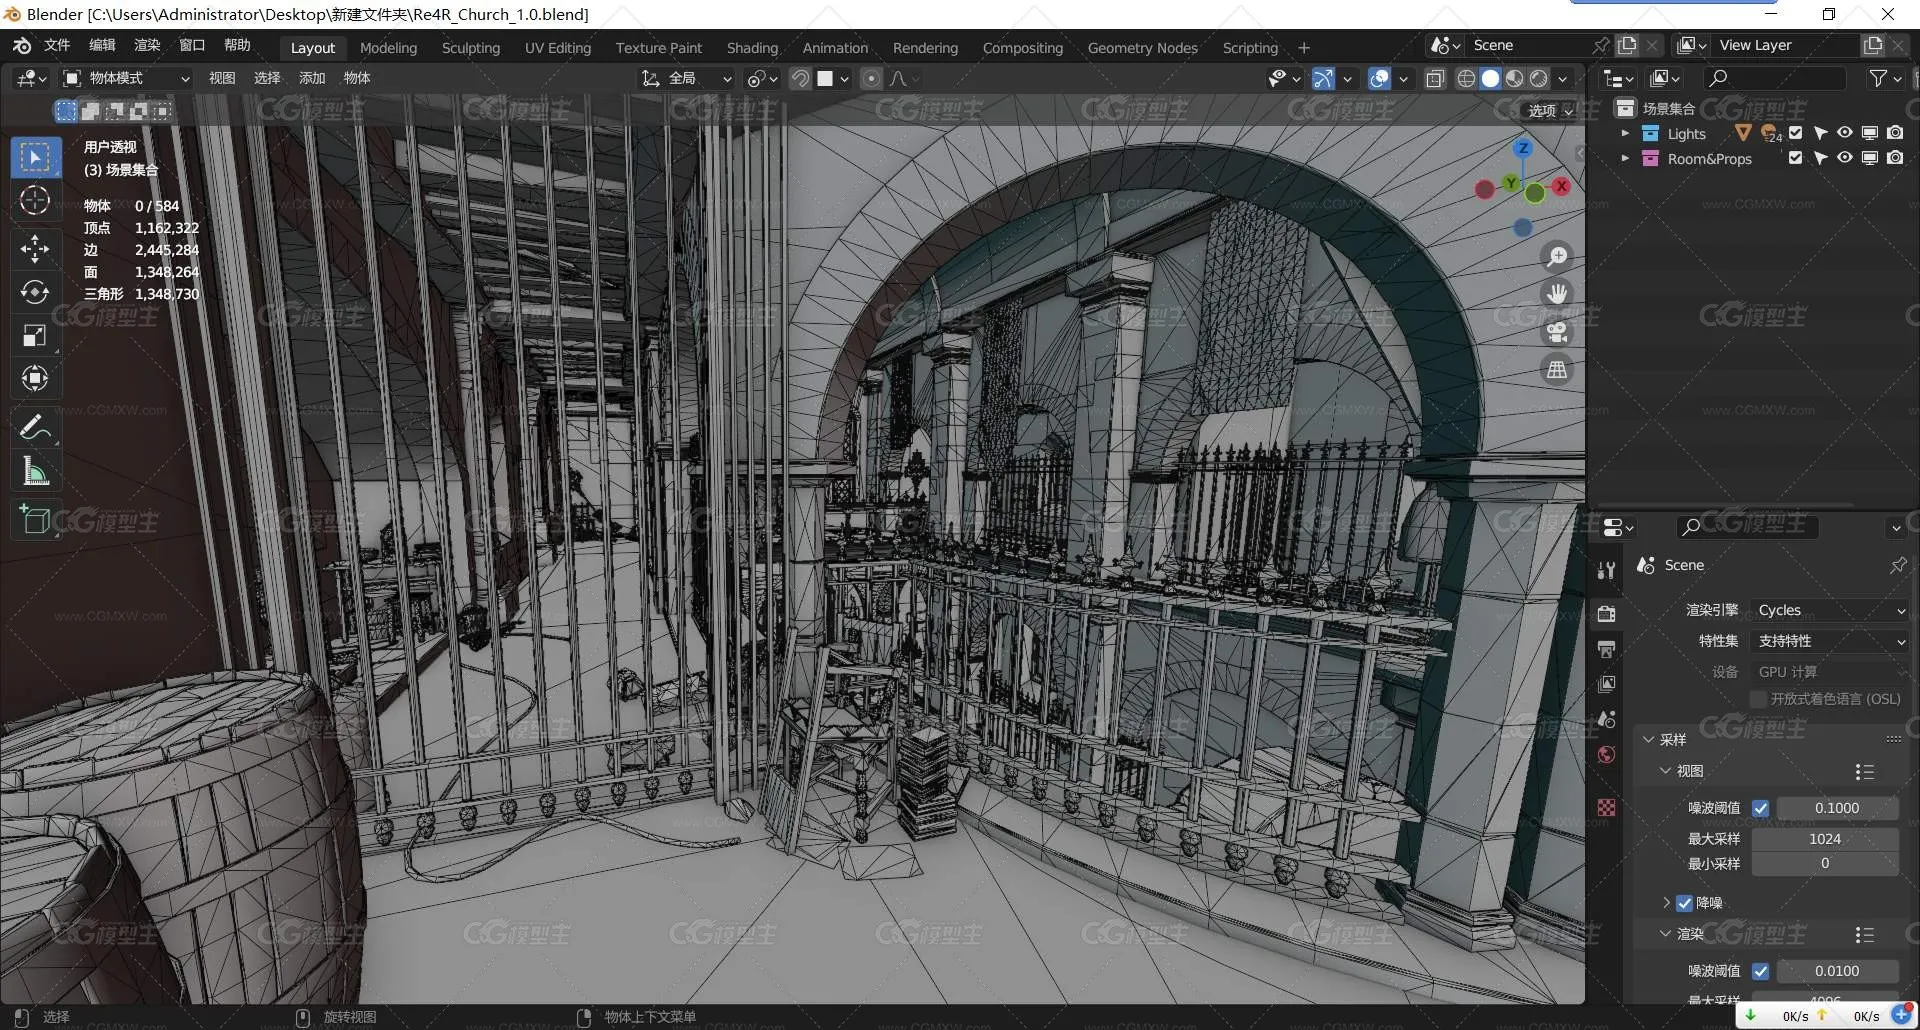The width and height of the screenshot is (1920, 1030).
Task: Choose the Scale tool
Action: tap(35, 336)
